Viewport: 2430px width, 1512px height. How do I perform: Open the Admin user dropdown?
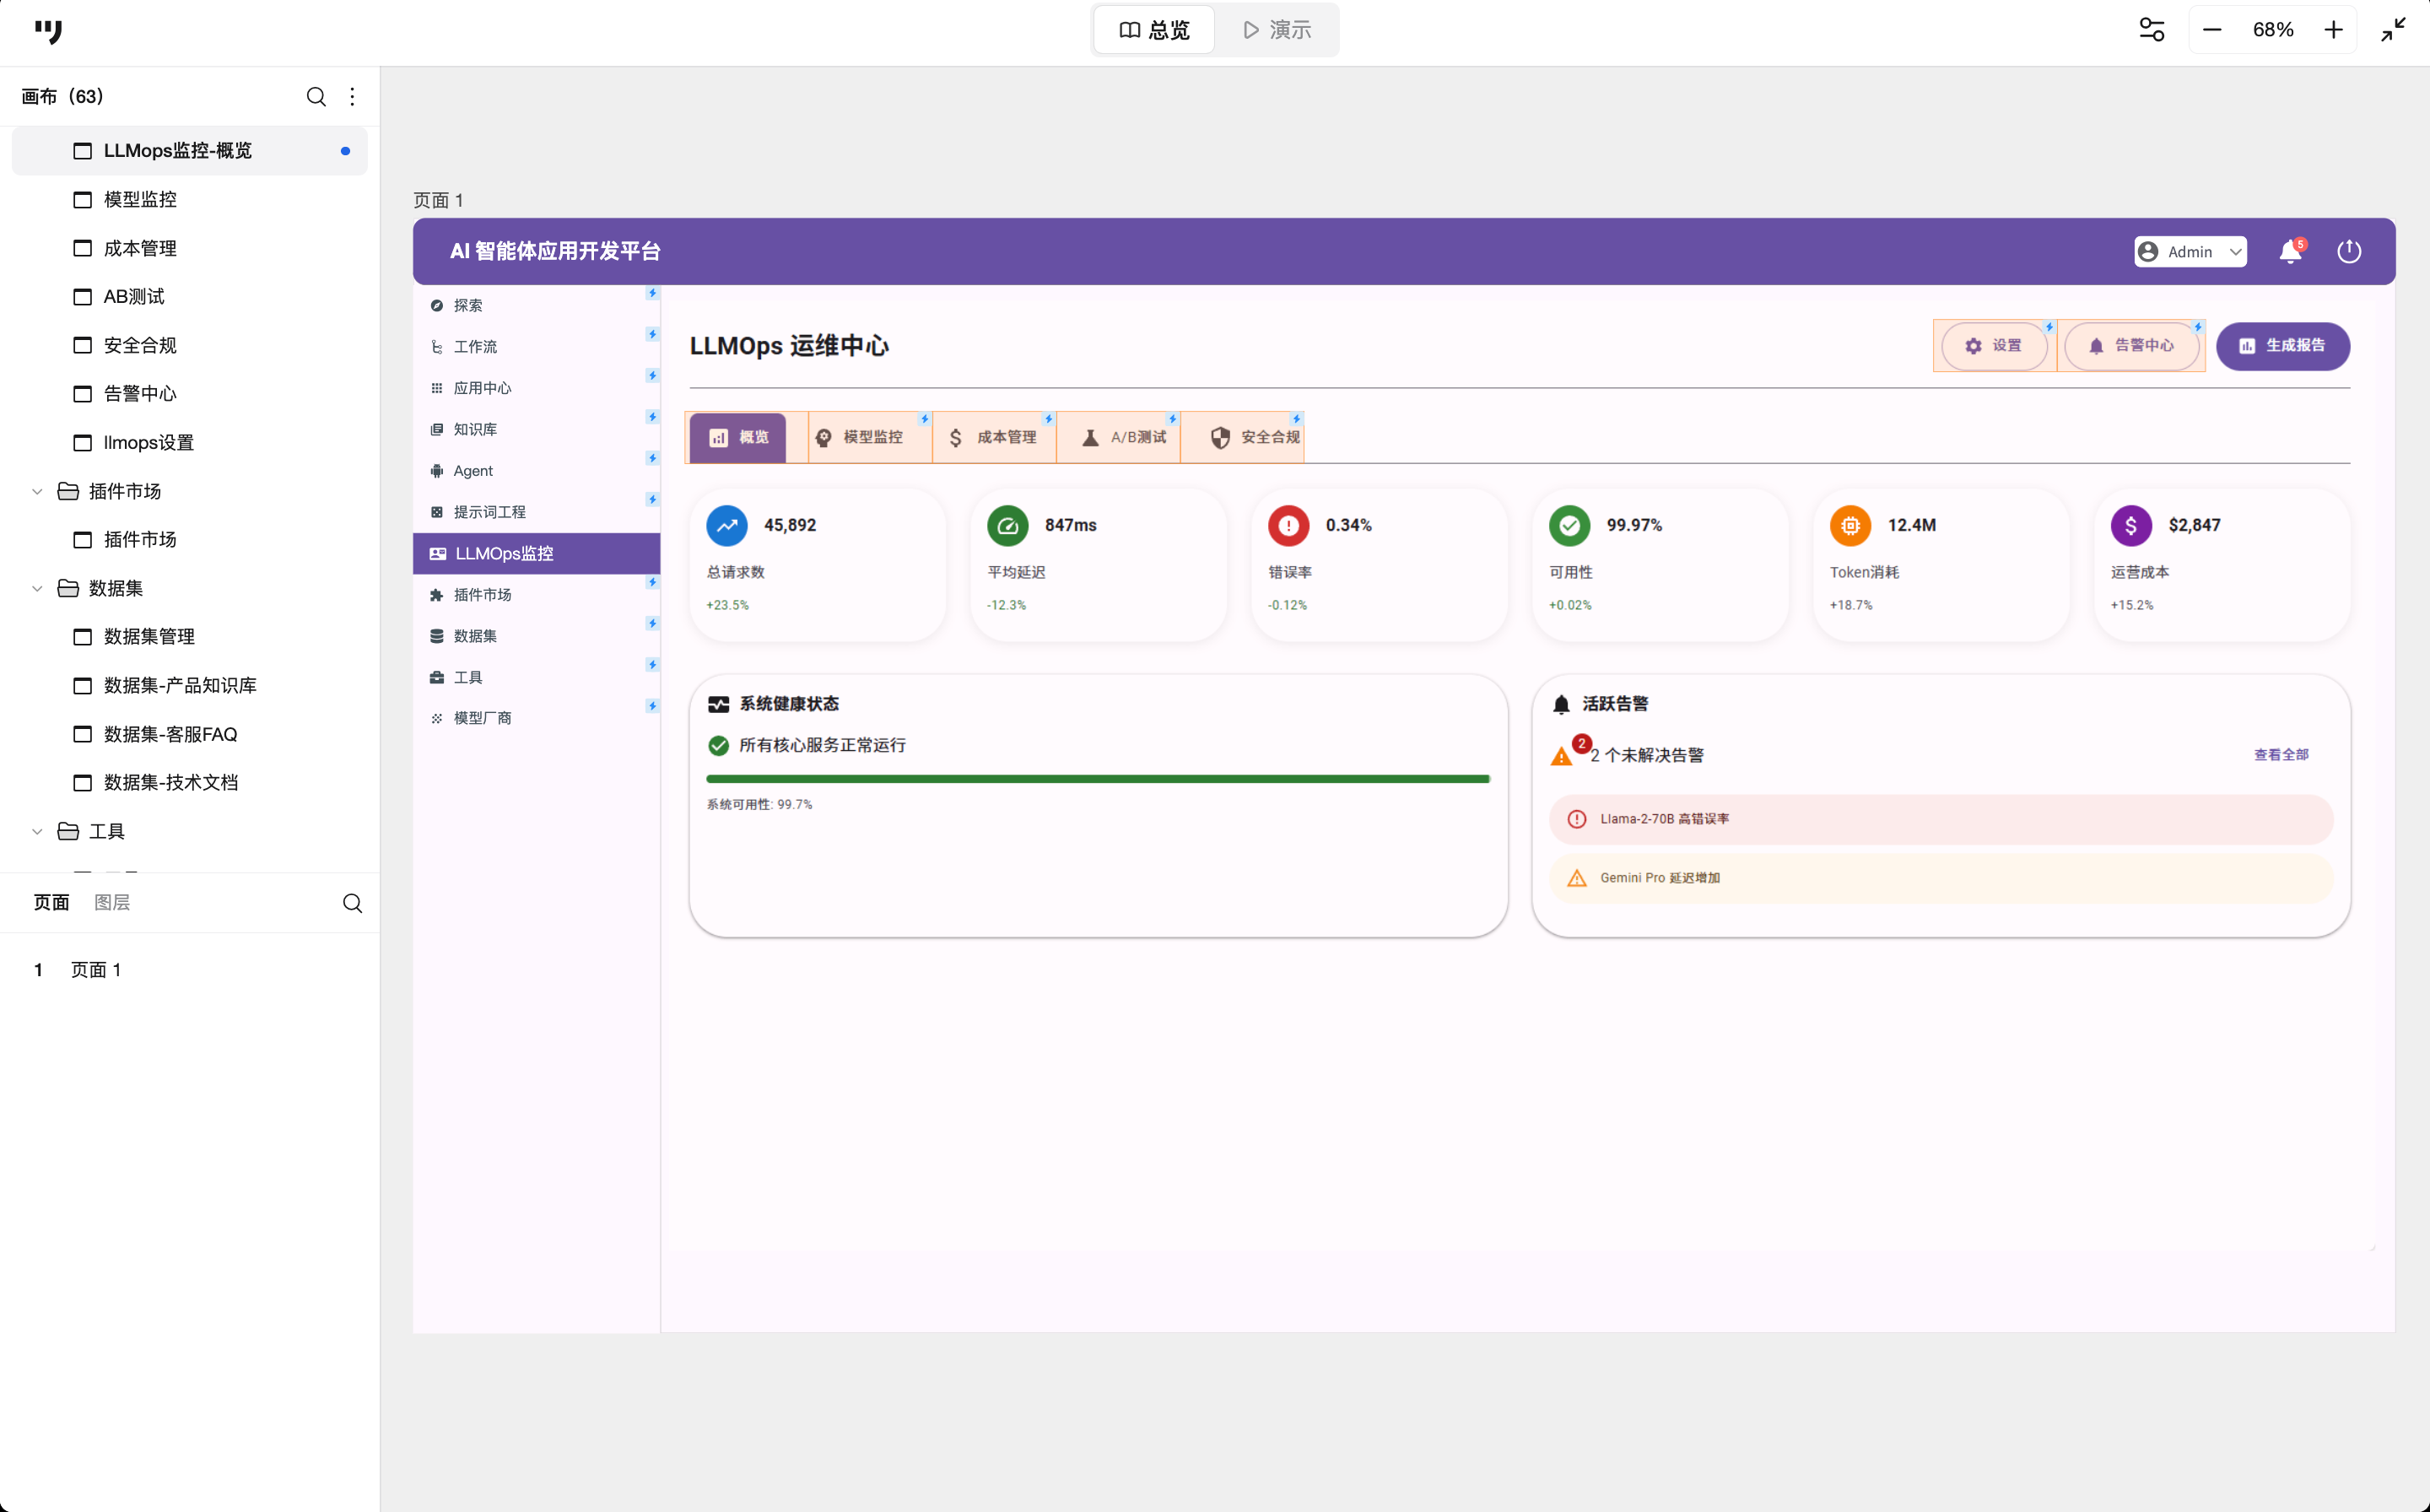coord(2190,252)
